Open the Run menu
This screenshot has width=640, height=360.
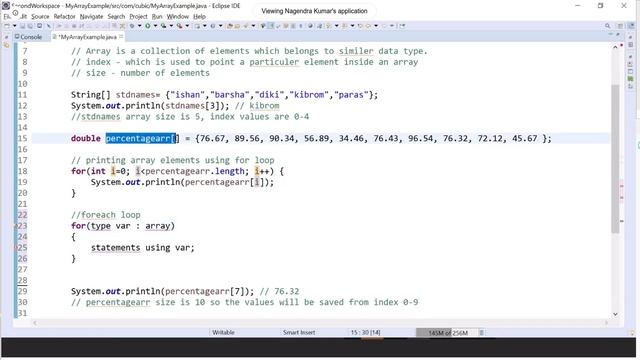pyautogui.click(x=157, y=16)
